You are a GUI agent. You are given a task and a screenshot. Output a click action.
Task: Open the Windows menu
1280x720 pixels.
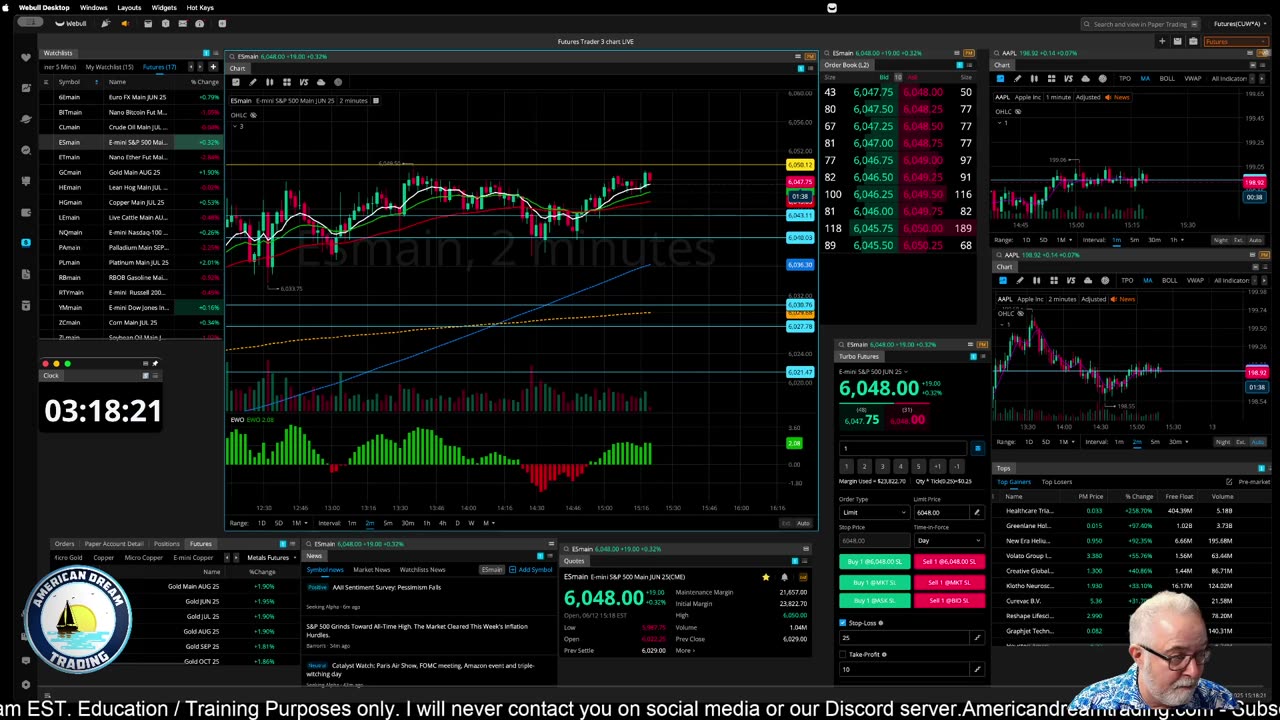click(x=93, y=7)
